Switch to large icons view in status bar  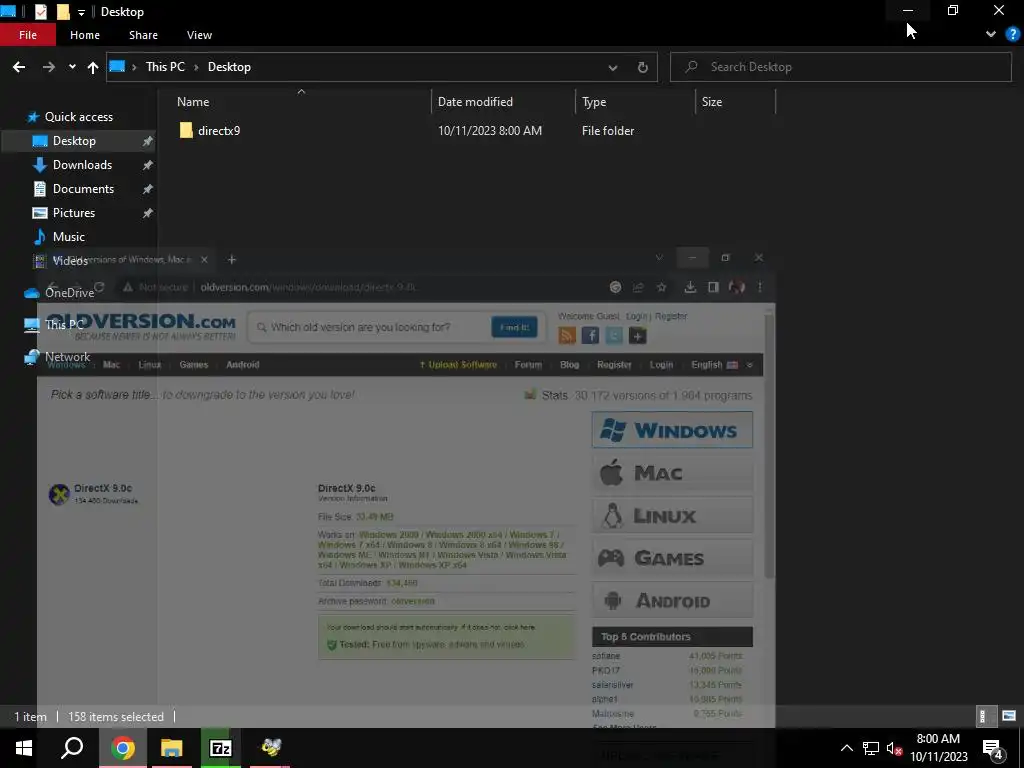point(1008,716)
